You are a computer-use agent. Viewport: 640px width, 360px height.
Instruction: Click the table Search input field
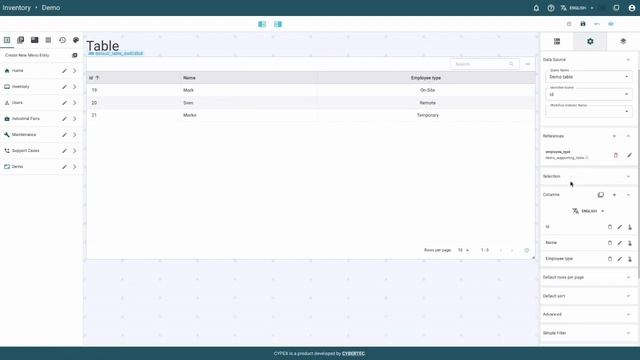click(484, 64)
